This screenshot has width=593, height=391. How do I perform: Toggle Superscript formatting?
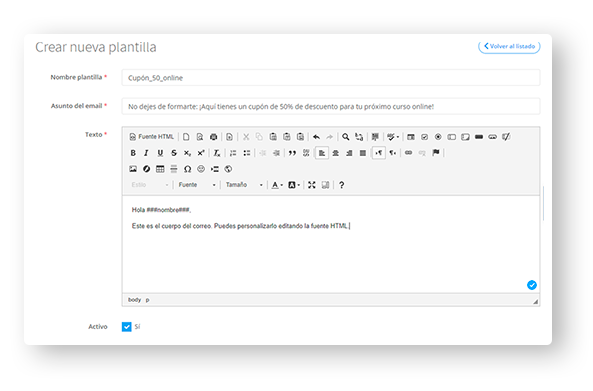click(x=201, y=153)
